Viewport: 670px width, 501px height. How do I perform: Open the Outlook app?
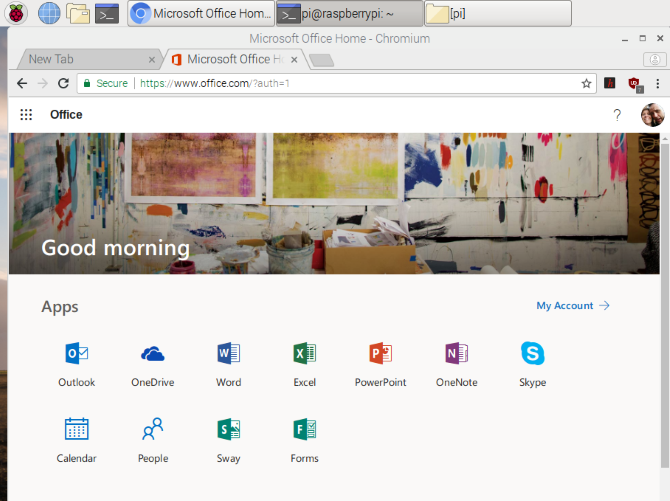[76, 354]
